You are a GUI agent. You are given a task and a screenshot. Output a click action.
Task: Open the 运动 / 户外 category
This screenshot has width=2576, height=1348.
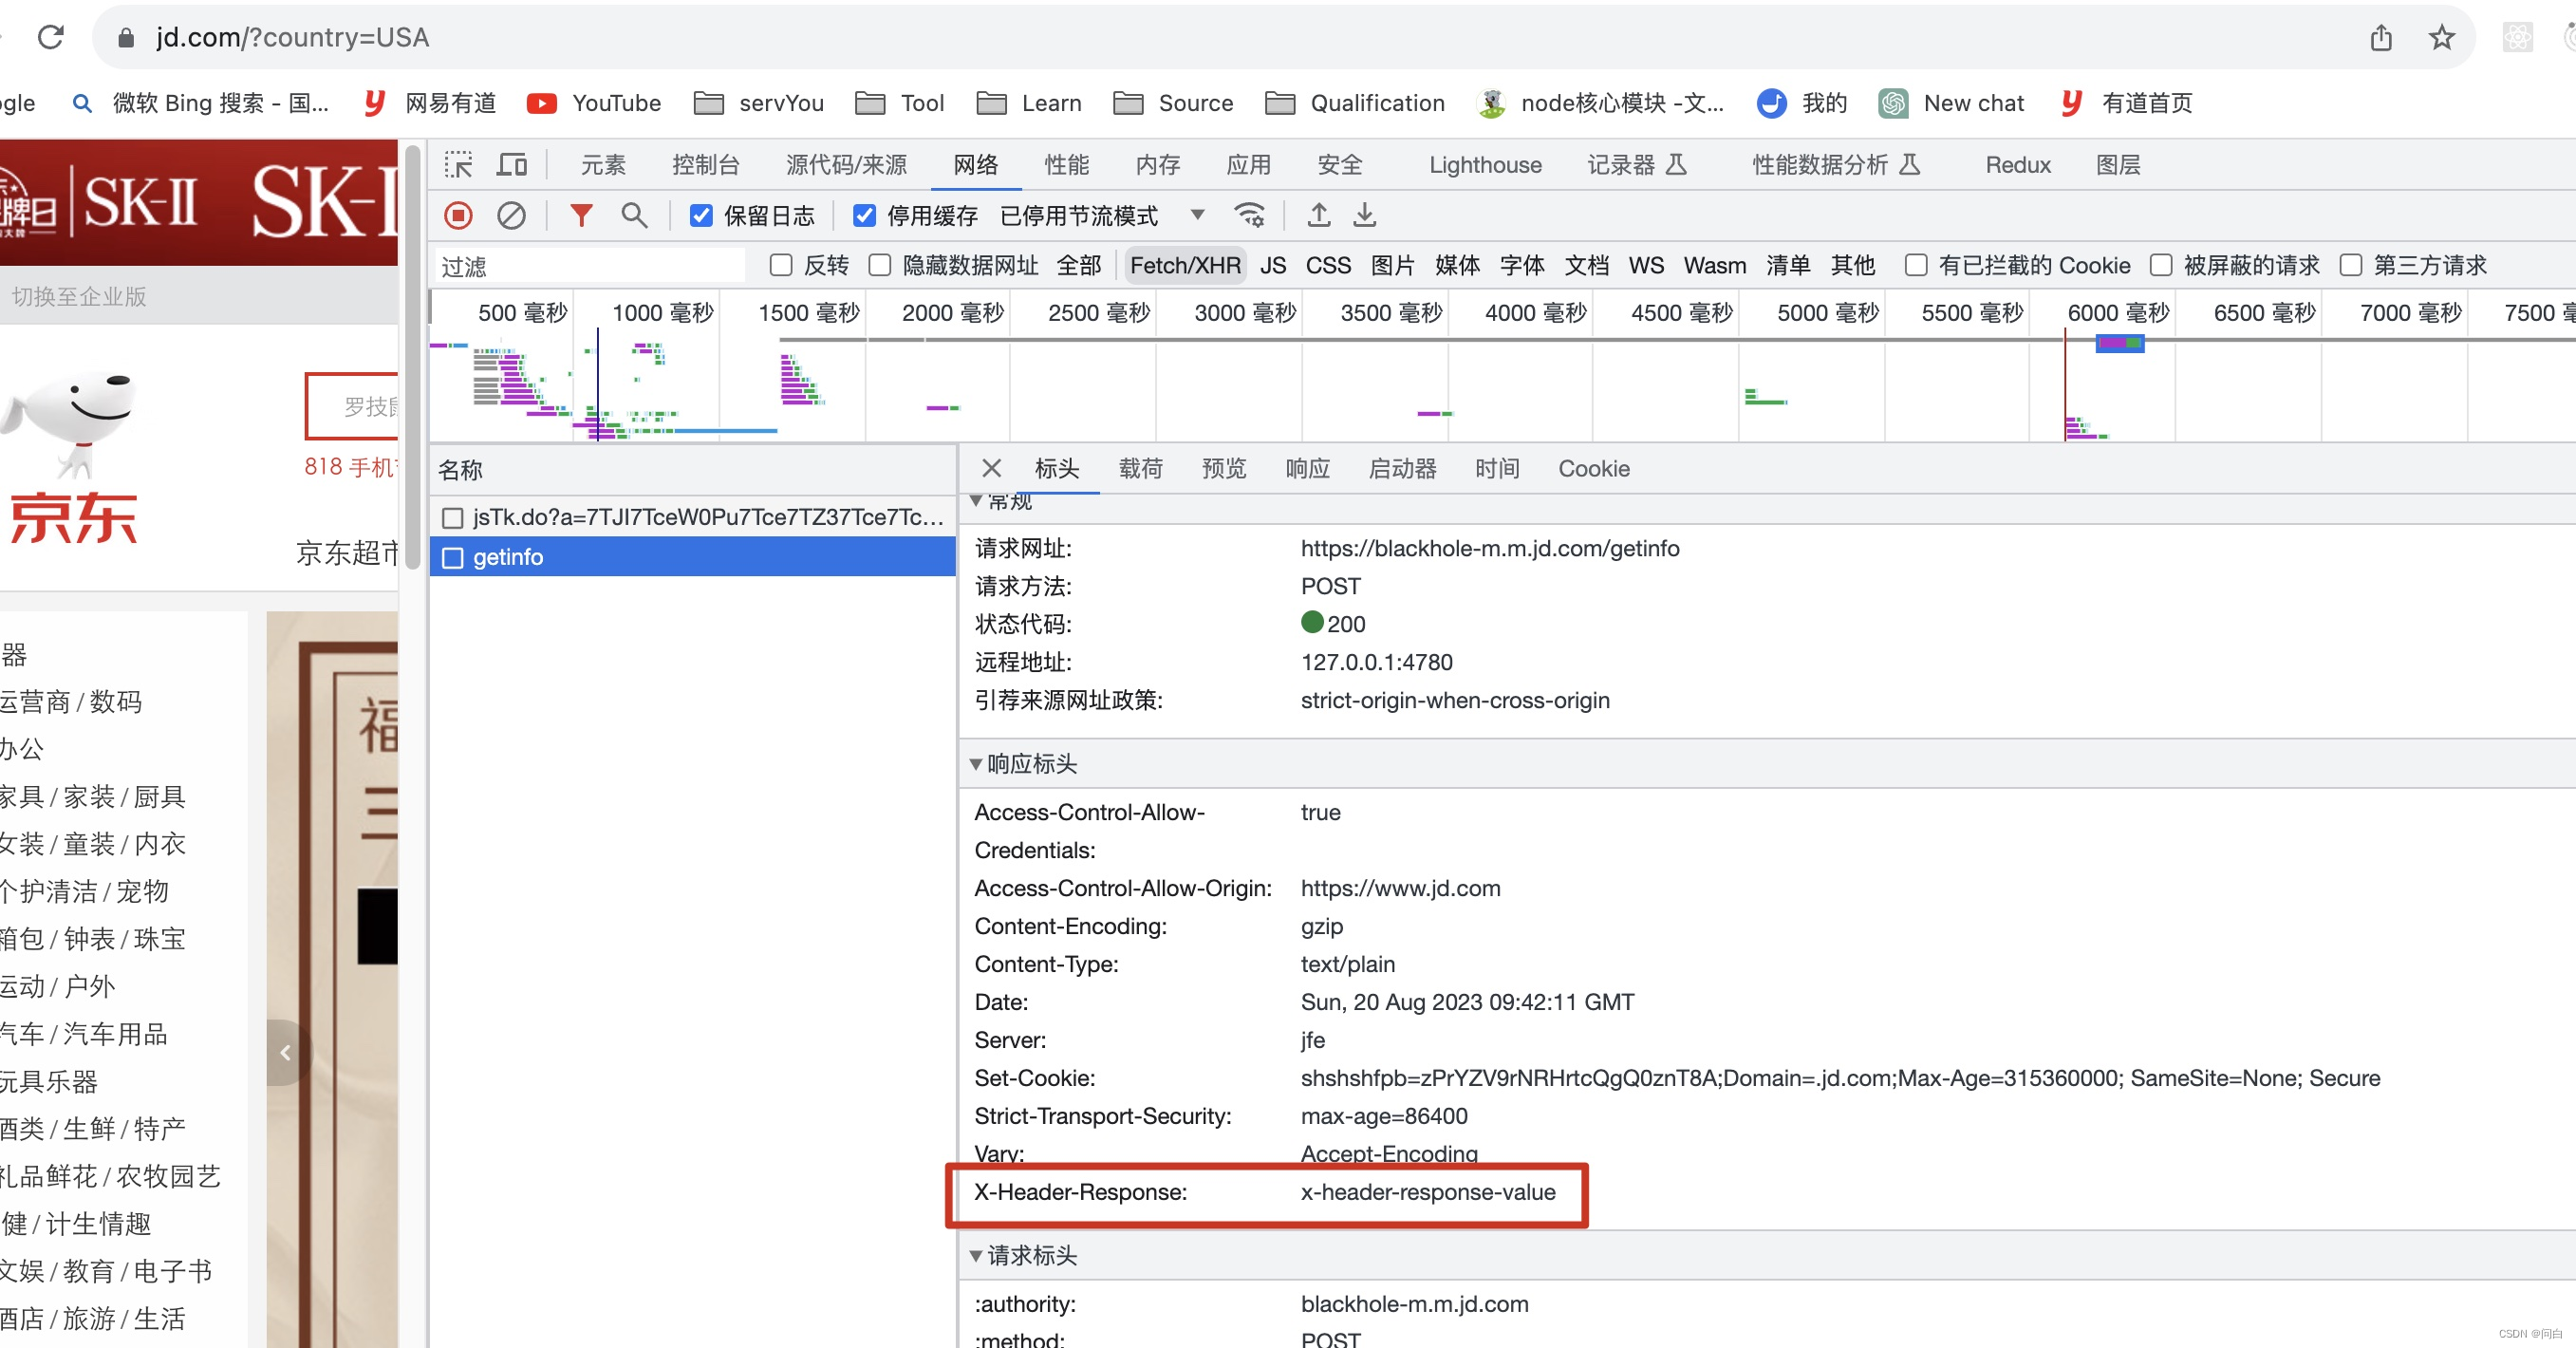click(x=58, y=986)
